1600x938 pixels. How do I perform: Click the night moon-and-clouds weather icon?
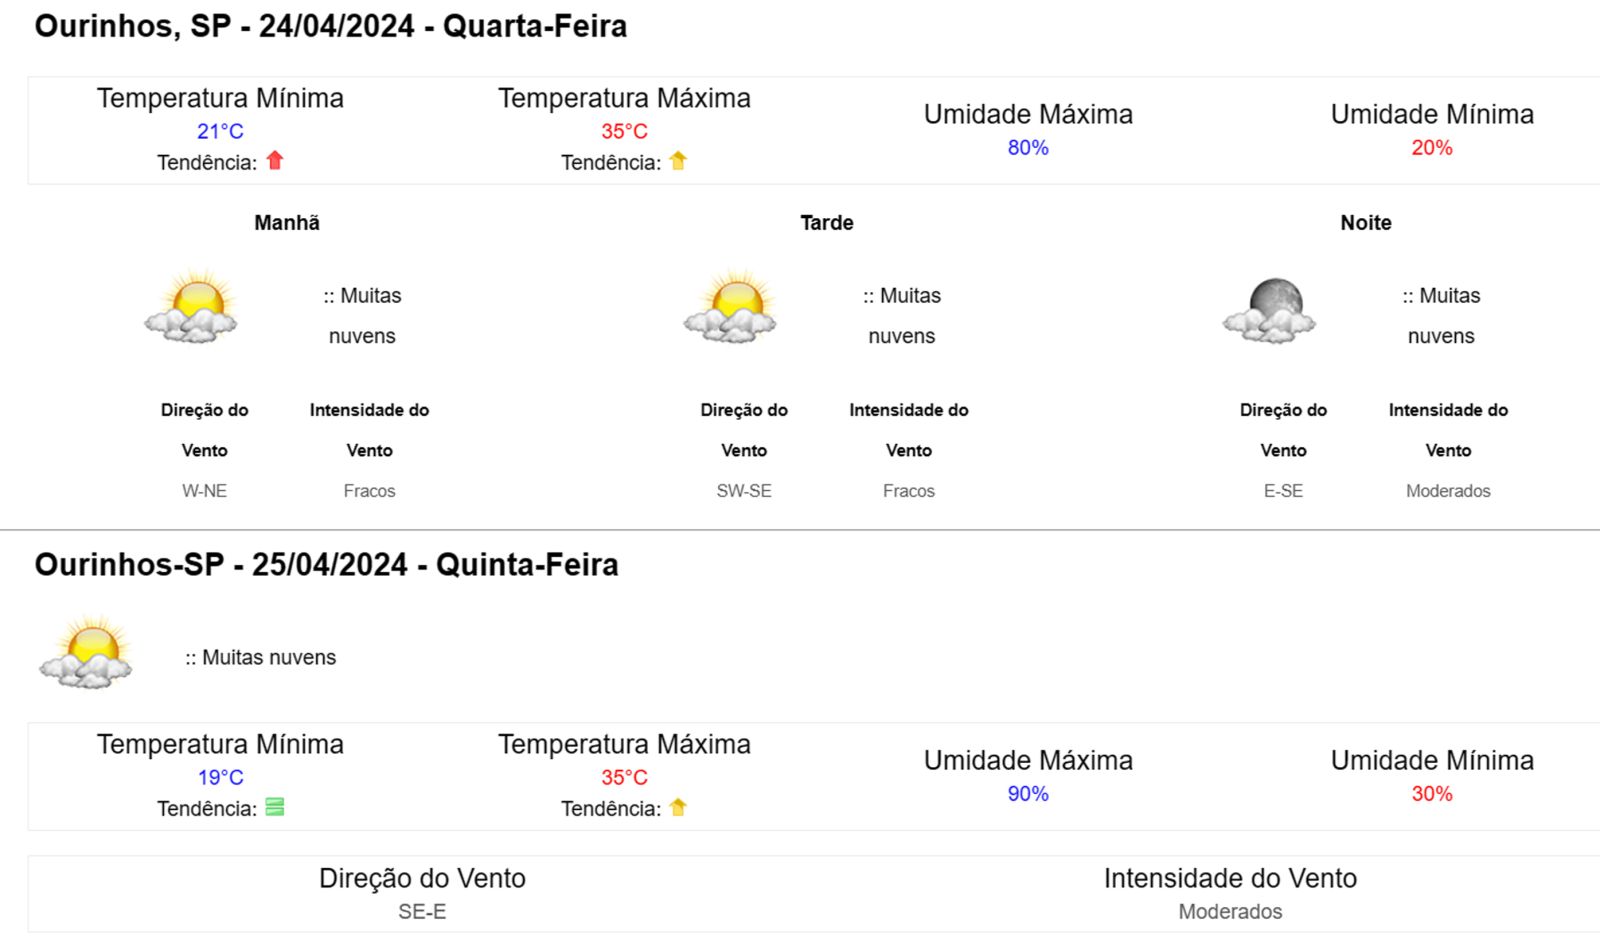1269,311
